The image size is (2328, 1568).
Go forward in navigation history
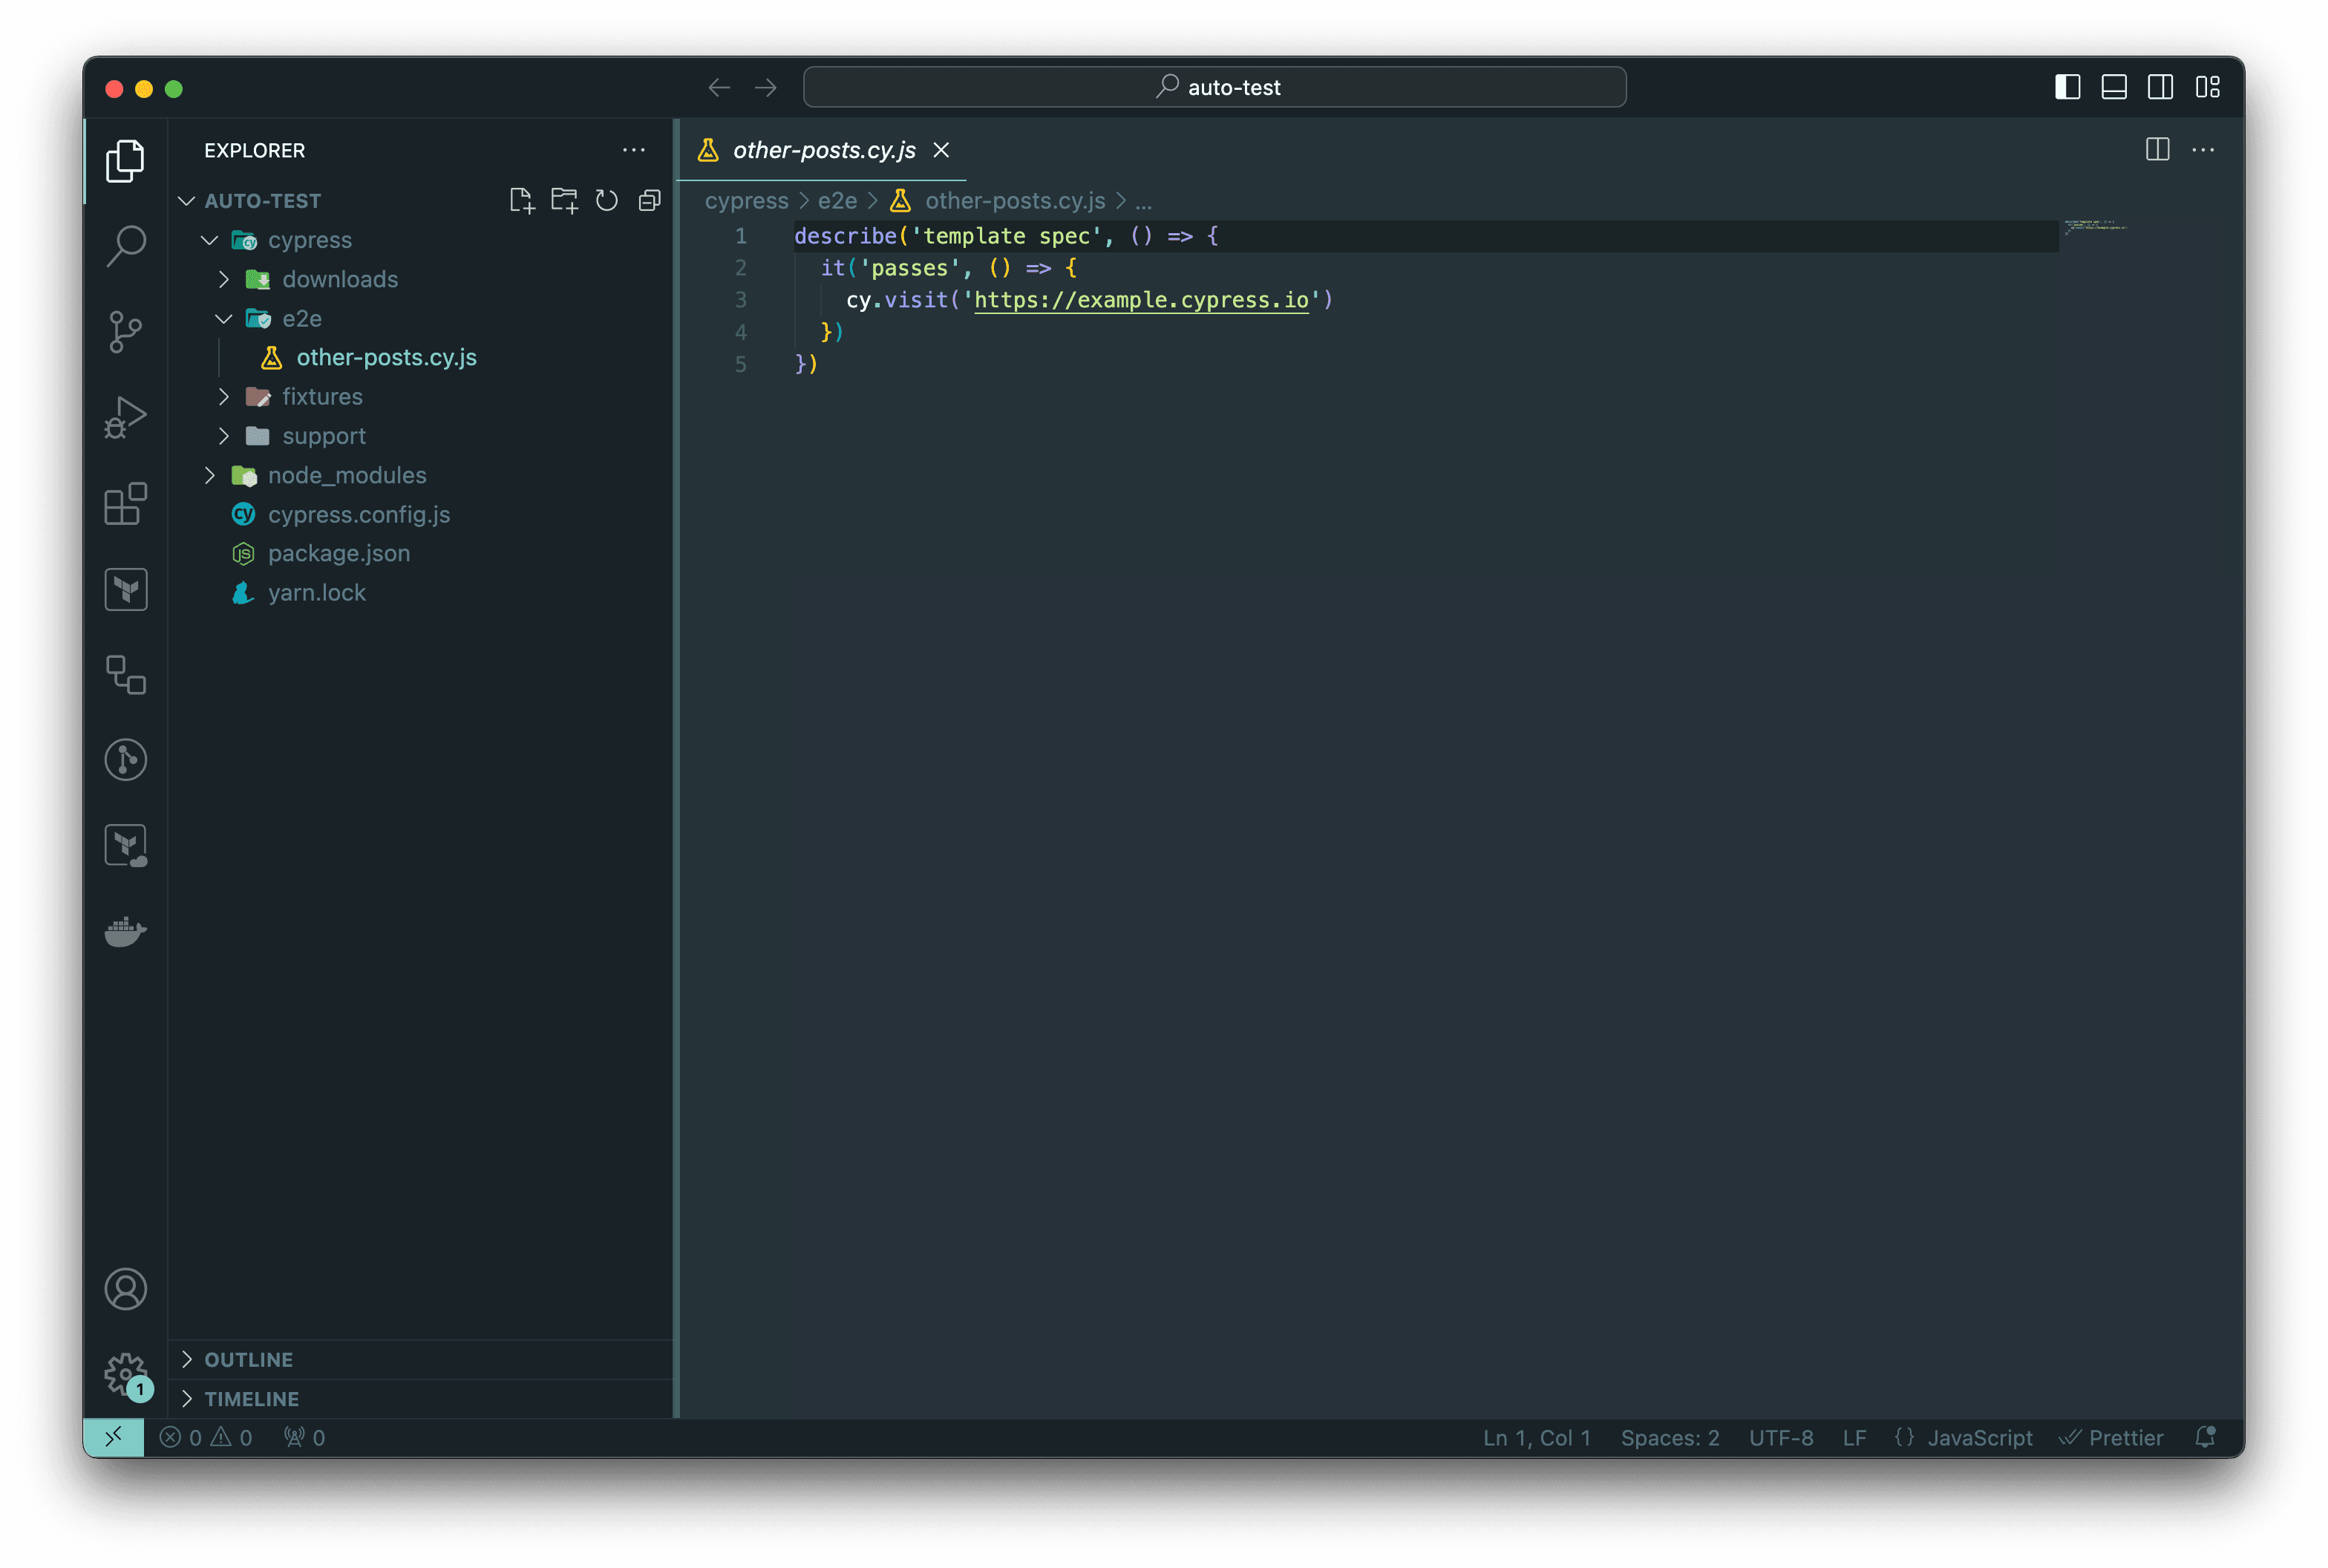point(766,87)
